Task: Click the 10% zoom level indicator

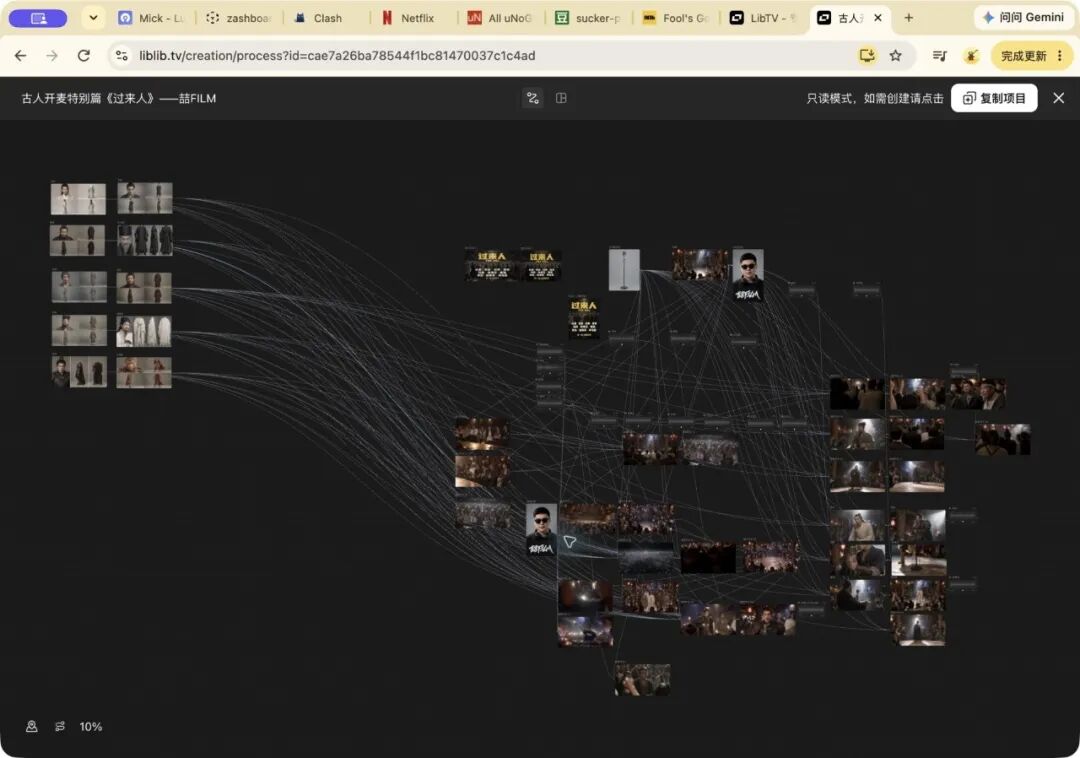Action: point(91,726)
